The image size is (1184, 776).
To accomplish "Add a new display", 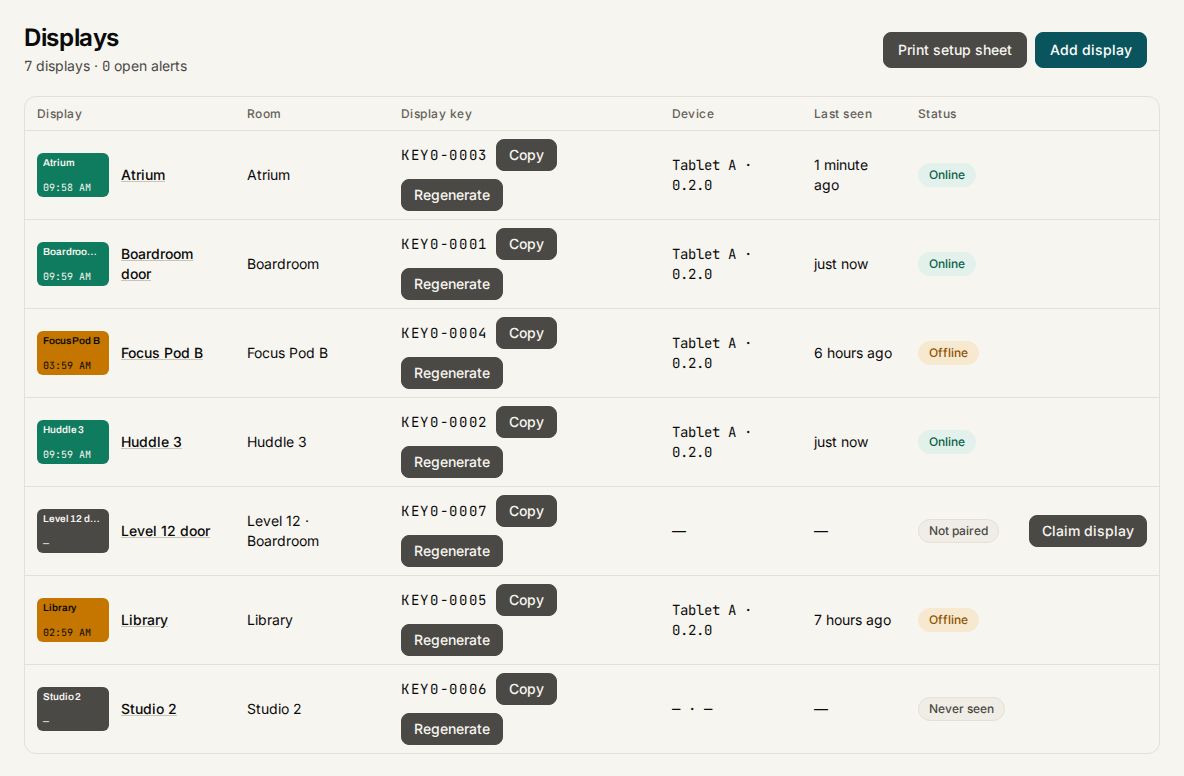I will pyautogui.click(x=1090, y=50).
